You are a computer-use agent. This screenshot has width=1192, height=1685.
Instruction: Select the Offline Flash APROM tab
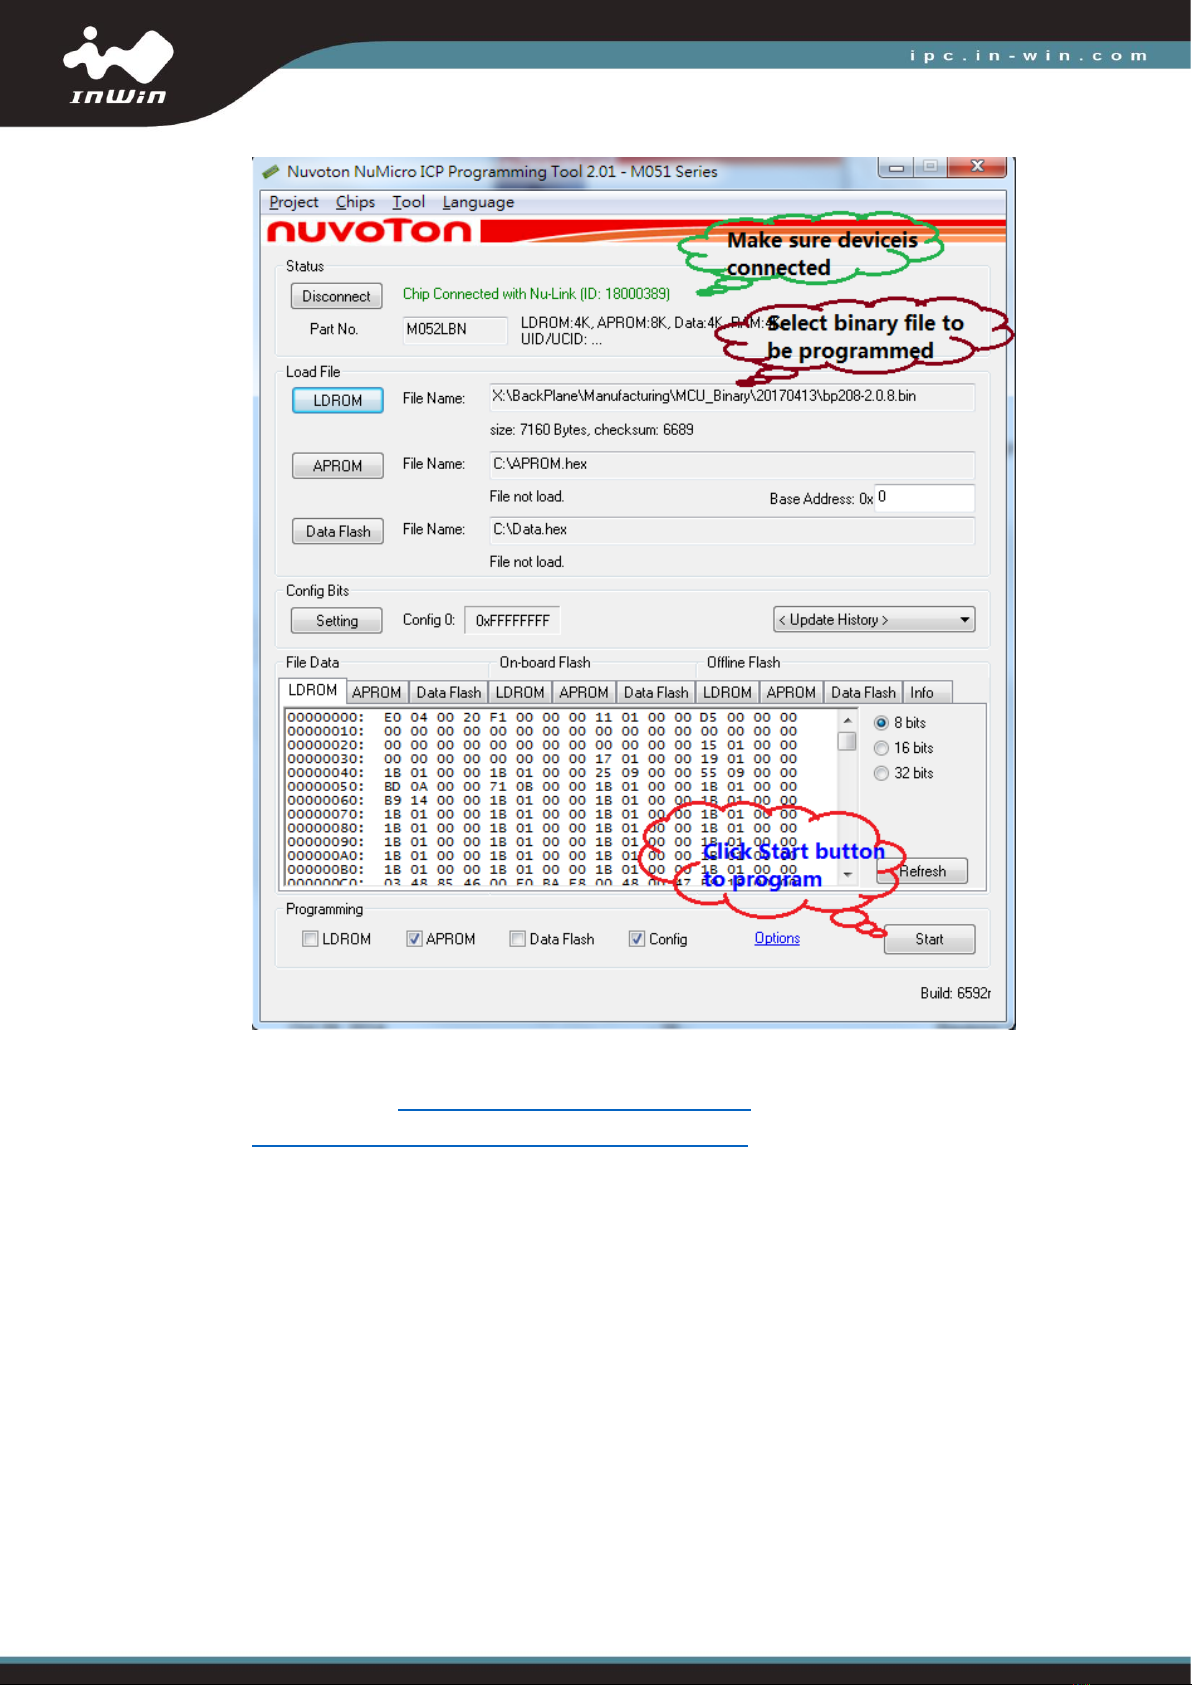click(x=791, y=692)
